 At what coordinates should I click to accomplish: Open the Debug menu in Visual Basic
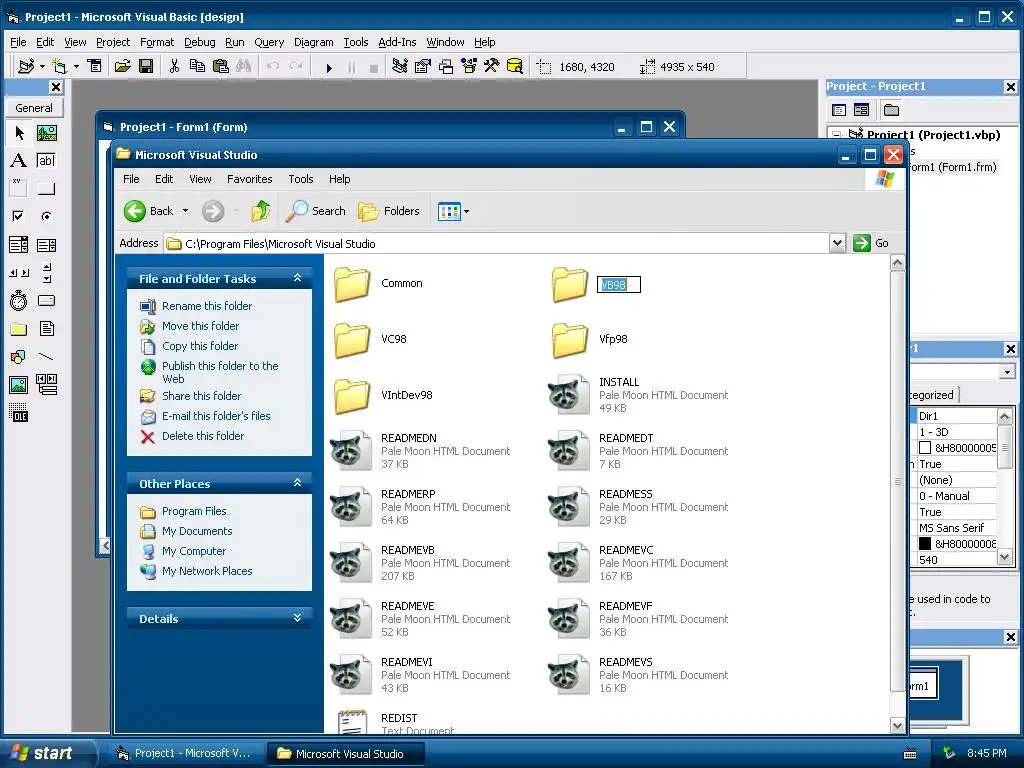(x=199, y=42)
